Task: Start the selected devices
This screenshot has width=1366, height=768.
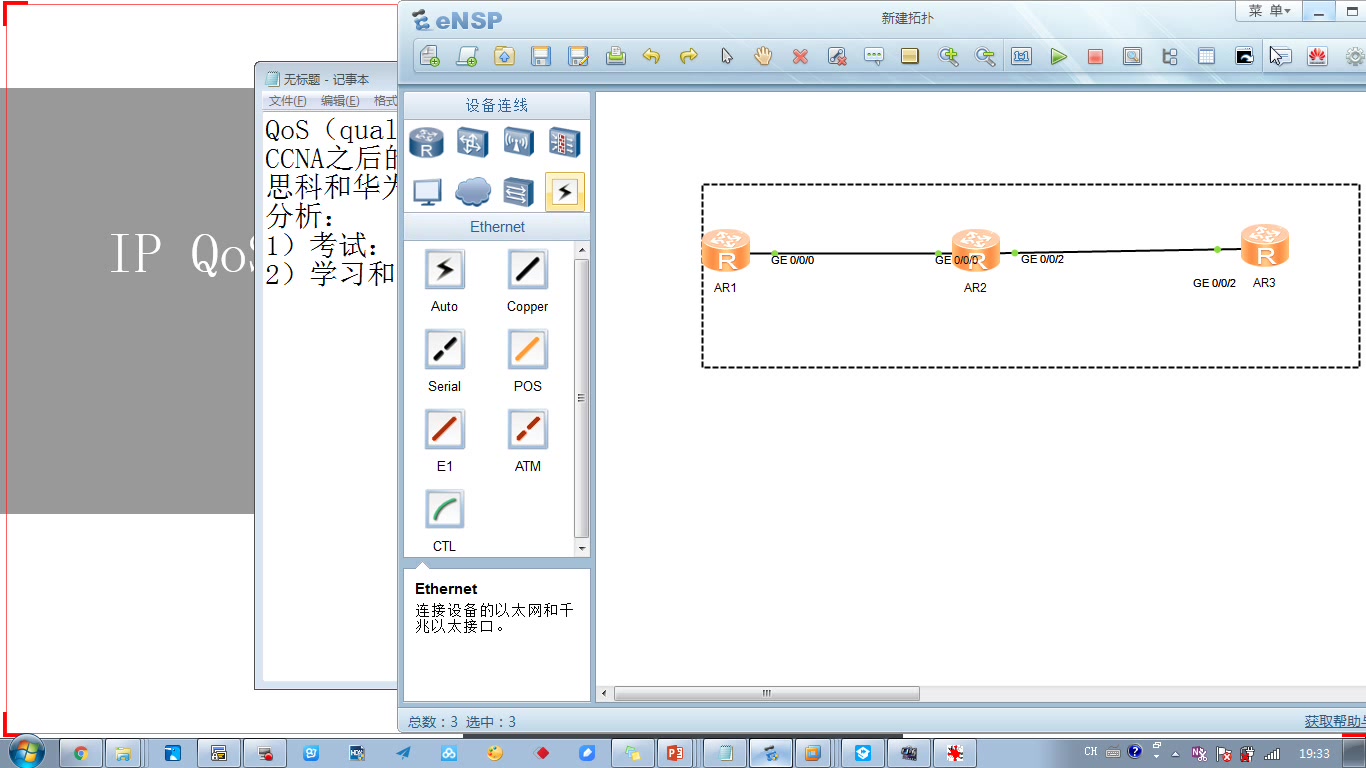Action: point(1058,57)
